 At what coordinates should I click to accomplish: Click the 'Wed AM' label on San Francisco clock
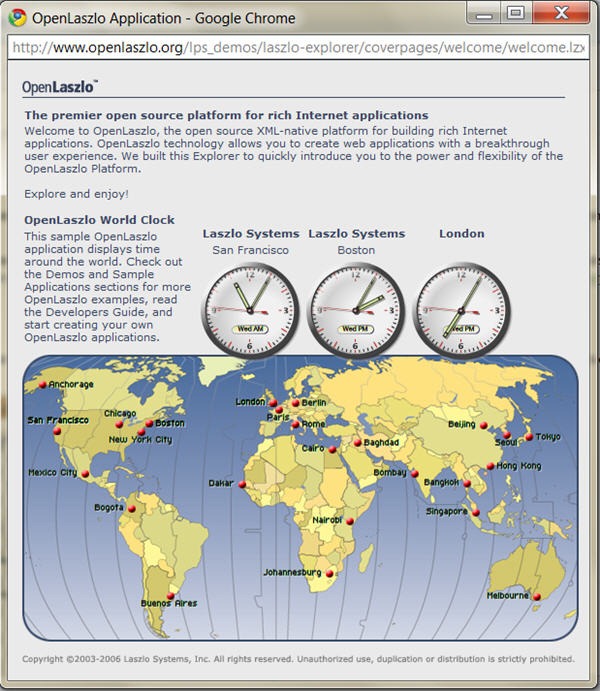(x=250, y=329)
